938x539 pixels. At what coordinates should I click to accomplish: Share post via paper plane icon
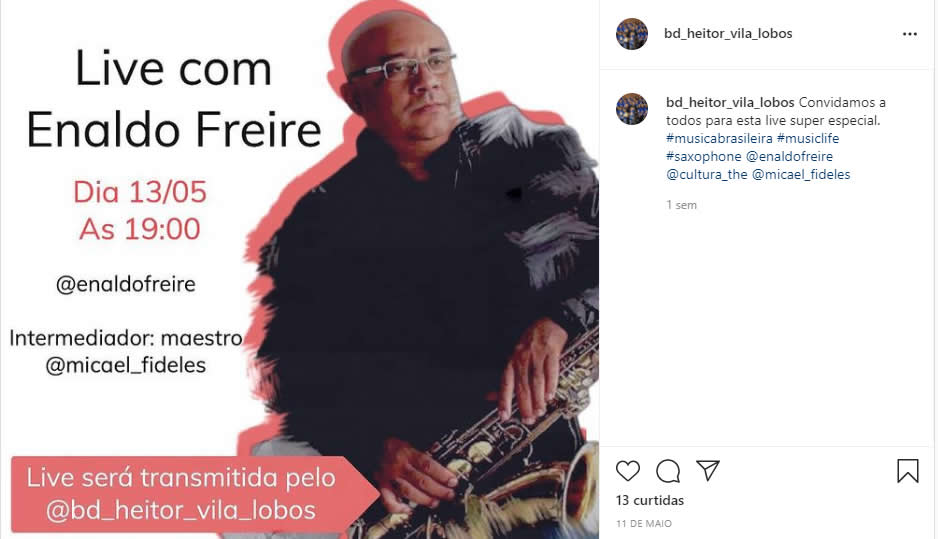(x=708, y=470)
